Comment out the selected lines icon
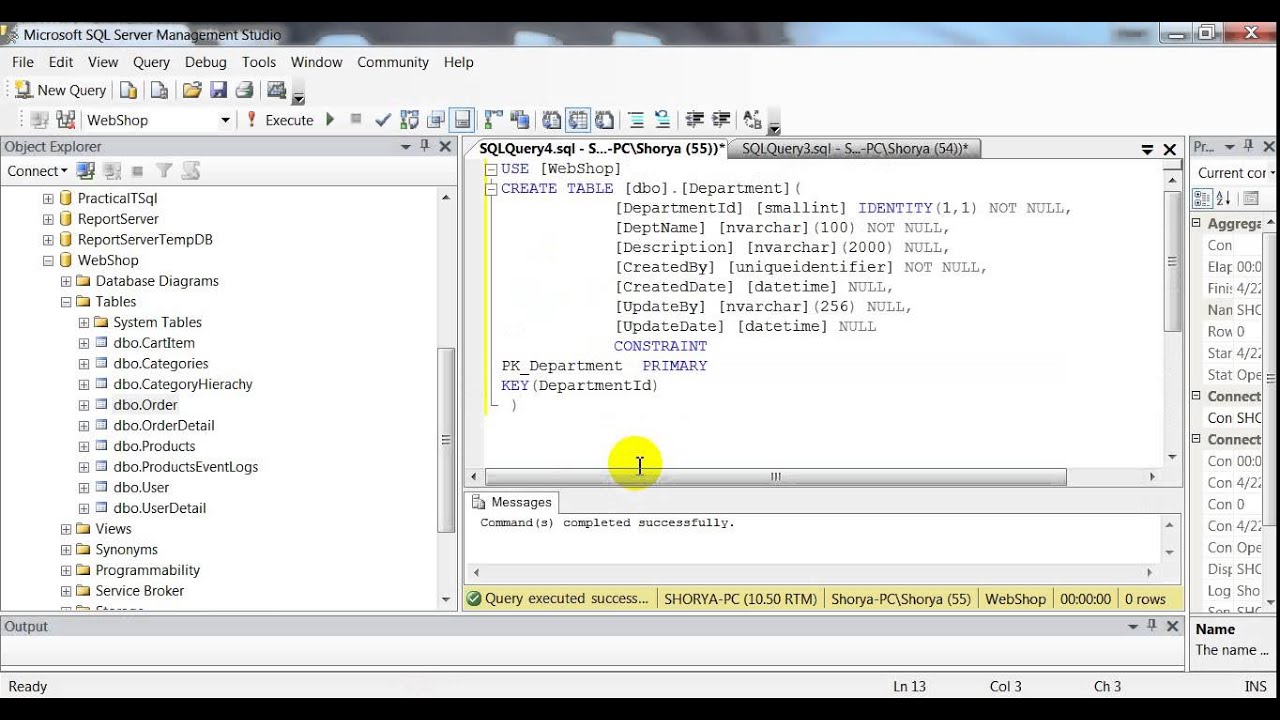This screenshot has width=1280, height=720. point(636,120)
